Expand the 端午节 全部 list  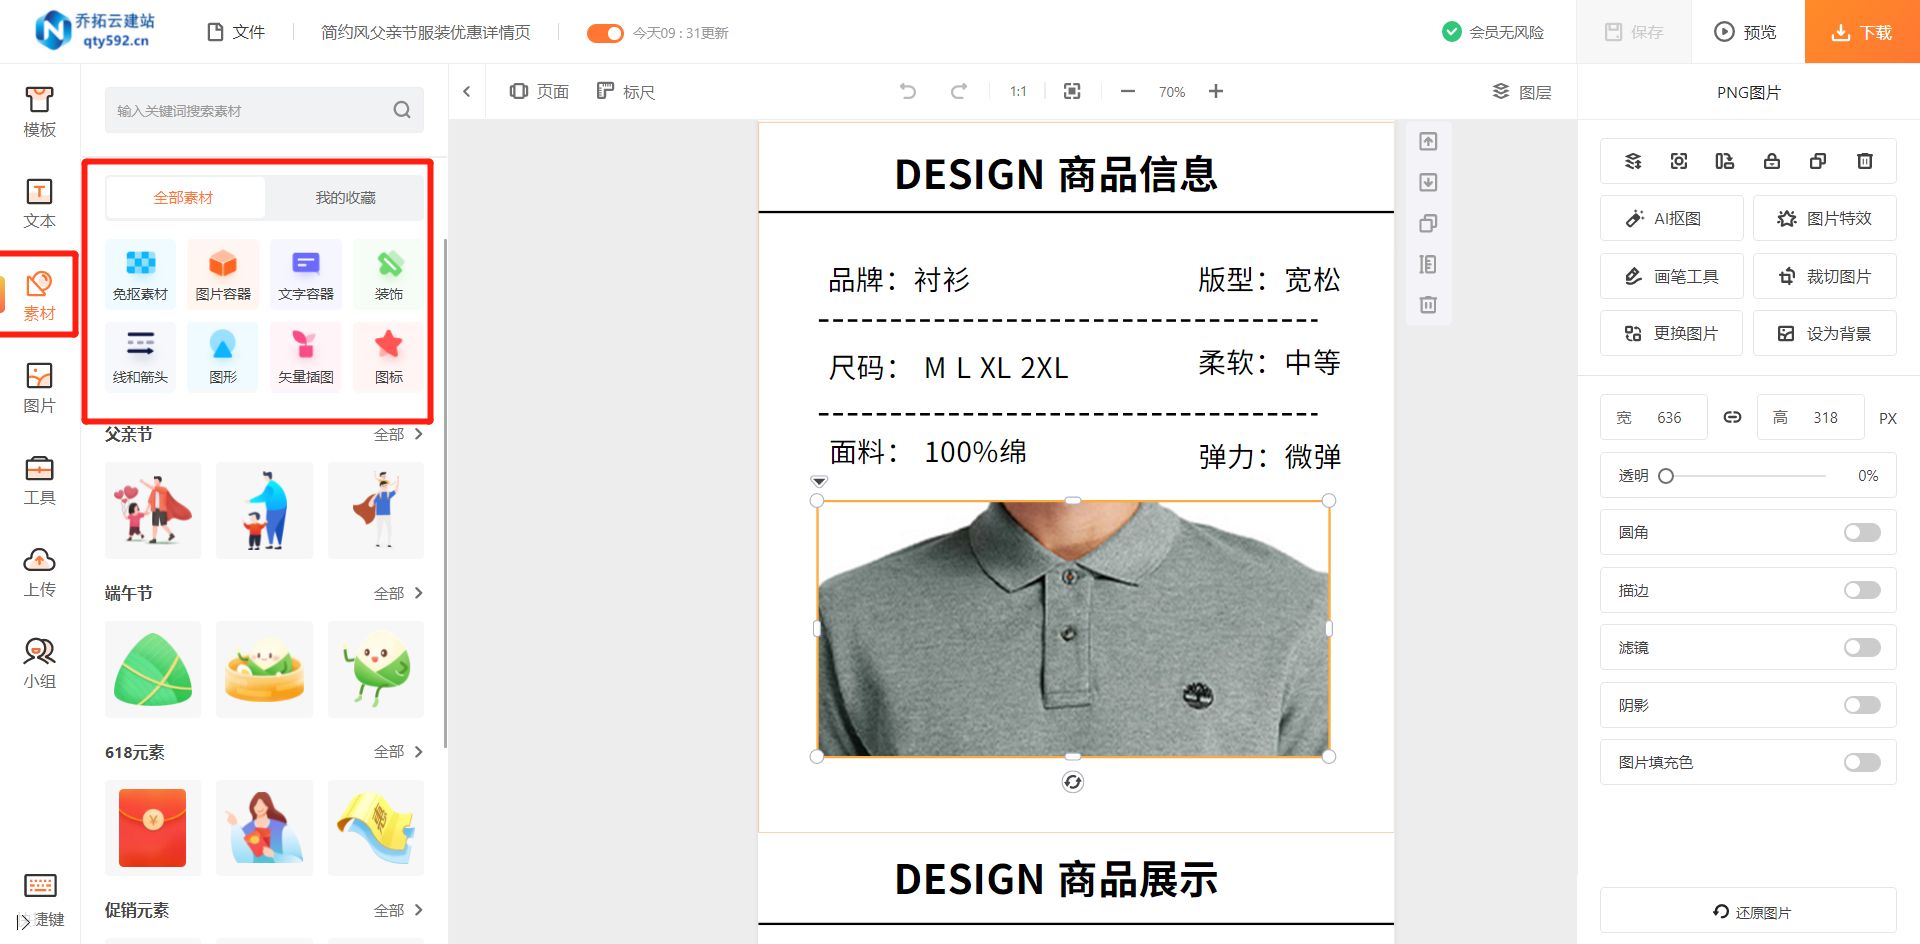(398, 593)
